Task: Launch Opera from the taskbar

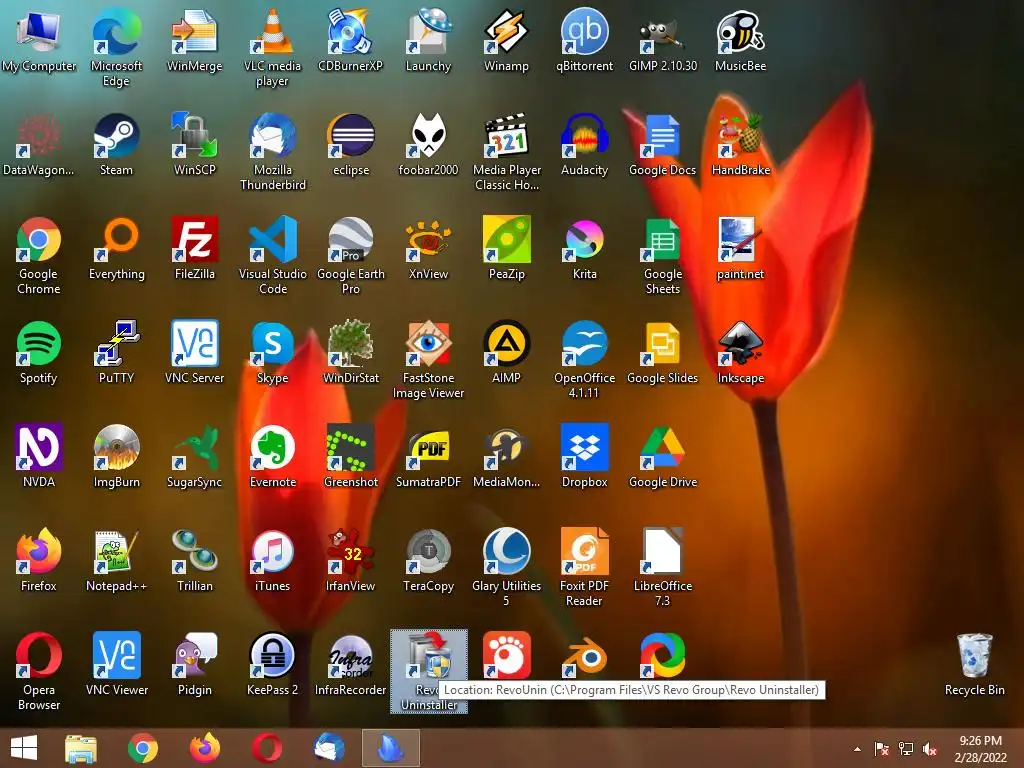Action: [268, 748]
